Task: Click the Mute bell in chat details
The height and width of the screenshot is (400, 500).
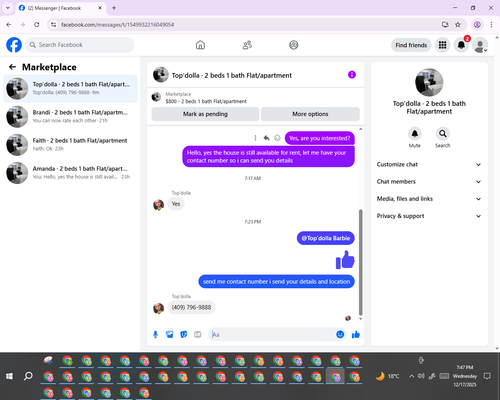Action: (x=415, y=134)
